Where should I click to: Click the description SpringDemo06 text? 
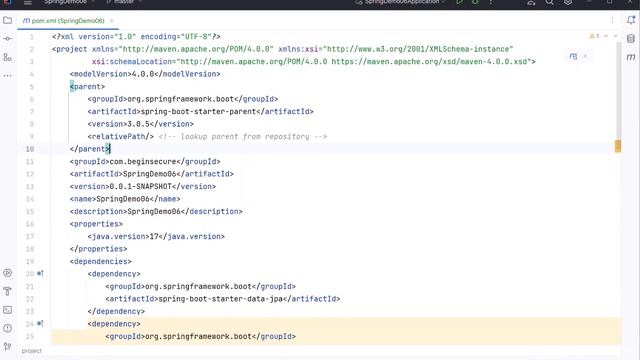[x=154, y=211]
